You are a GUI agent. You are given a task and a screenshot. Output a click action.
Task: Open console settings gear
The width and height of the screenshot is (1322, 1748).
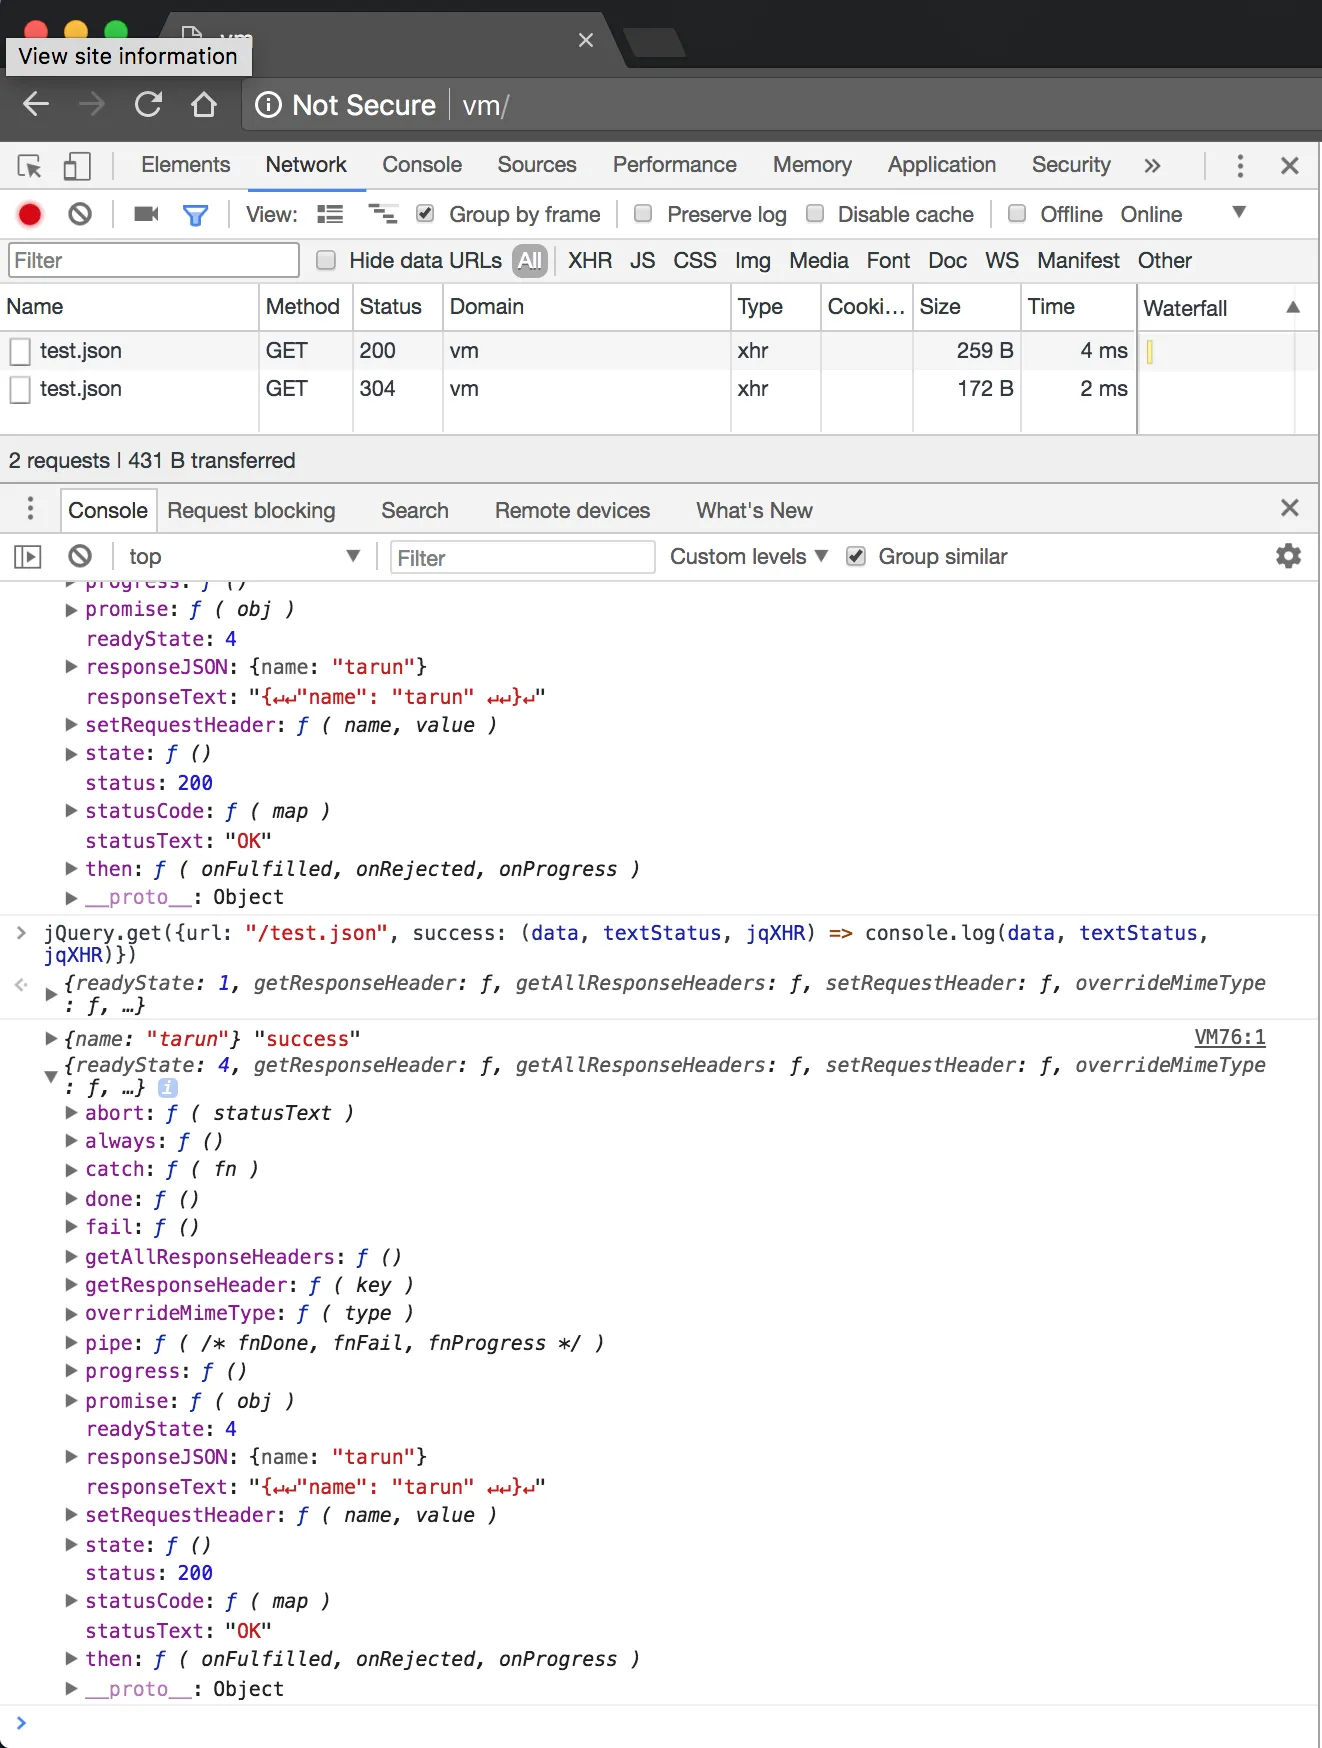[1289, 556]
